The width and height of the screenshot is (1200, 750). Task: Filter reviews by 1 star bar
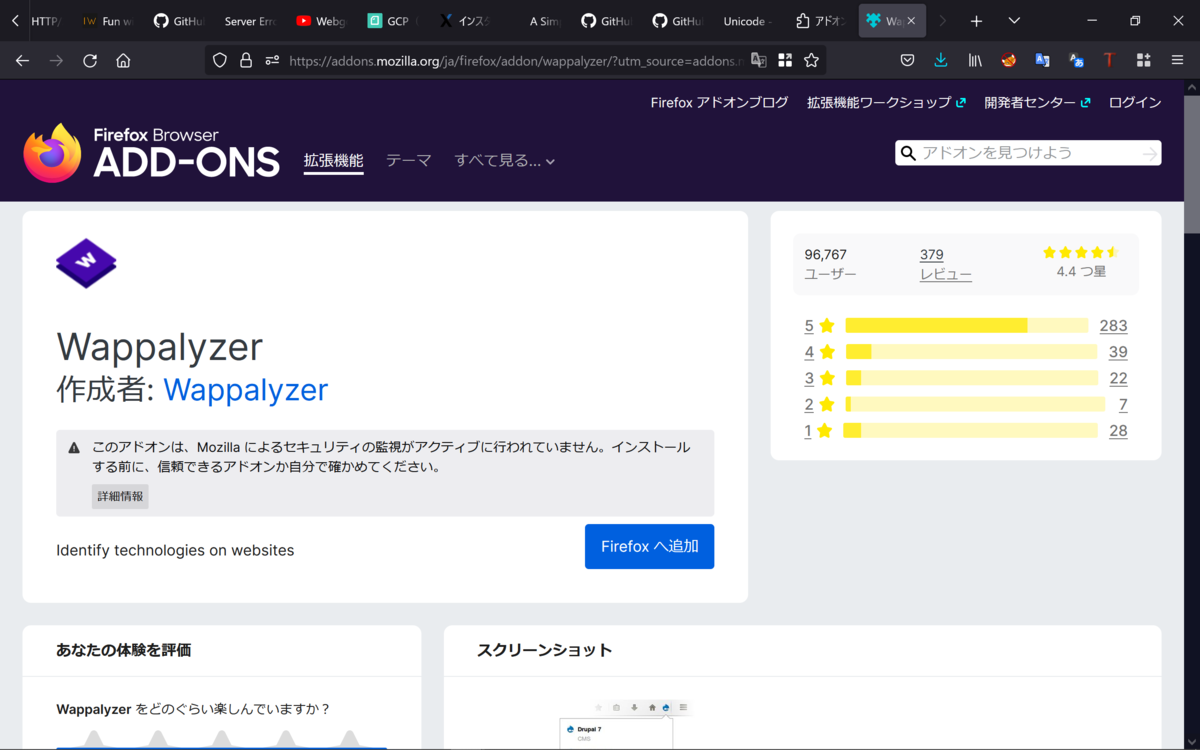[970, 430]
